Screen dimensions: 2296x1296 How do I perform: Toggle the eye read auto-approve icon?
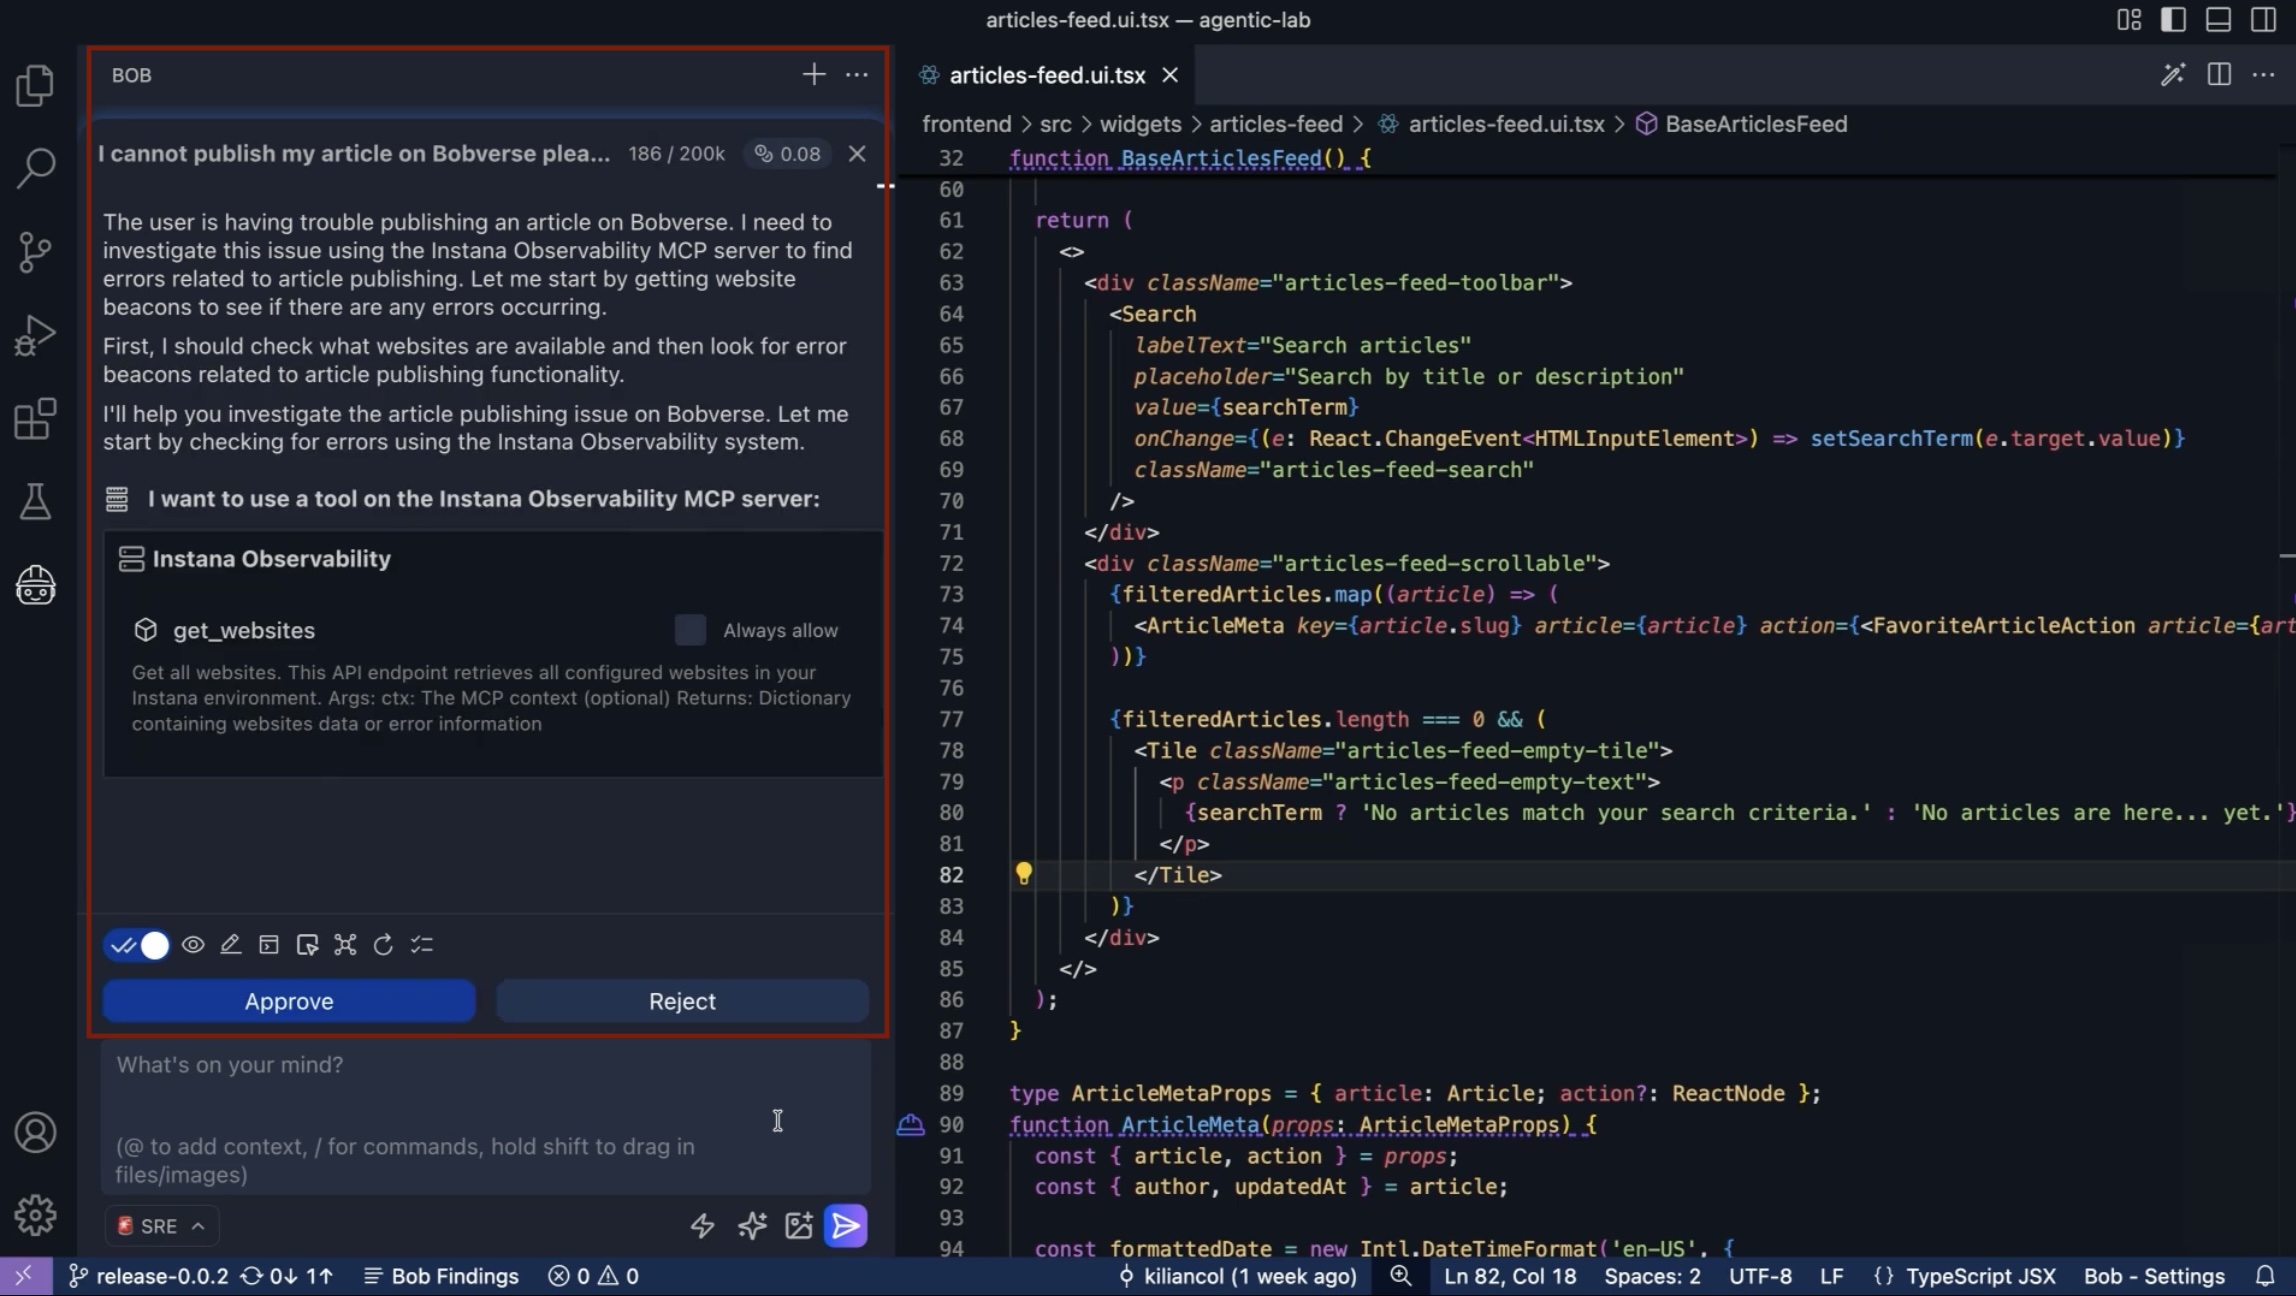point(193,945)
